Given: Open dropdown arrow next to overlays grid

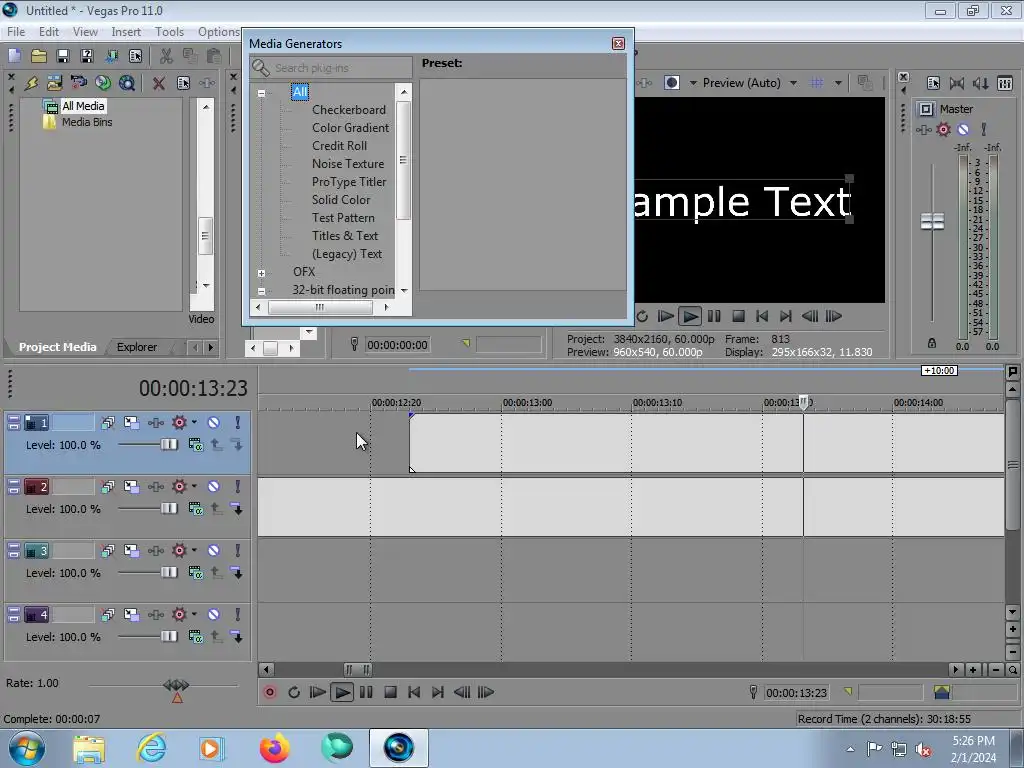Looking at the screenshot, I should [x=839, y=83].
